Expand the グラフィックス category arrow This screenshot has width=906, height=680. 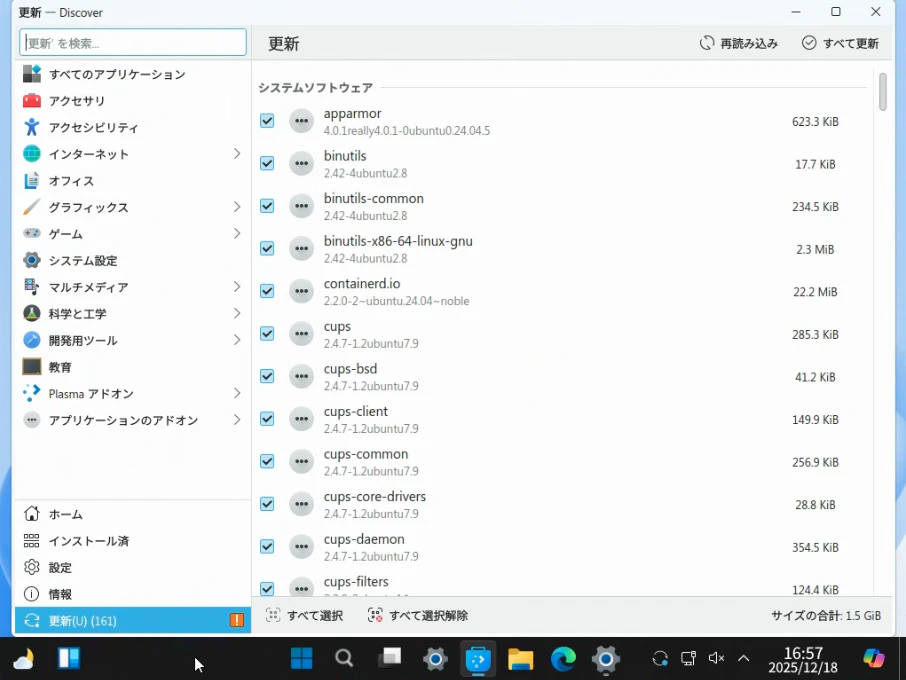(x=237, y=207)
